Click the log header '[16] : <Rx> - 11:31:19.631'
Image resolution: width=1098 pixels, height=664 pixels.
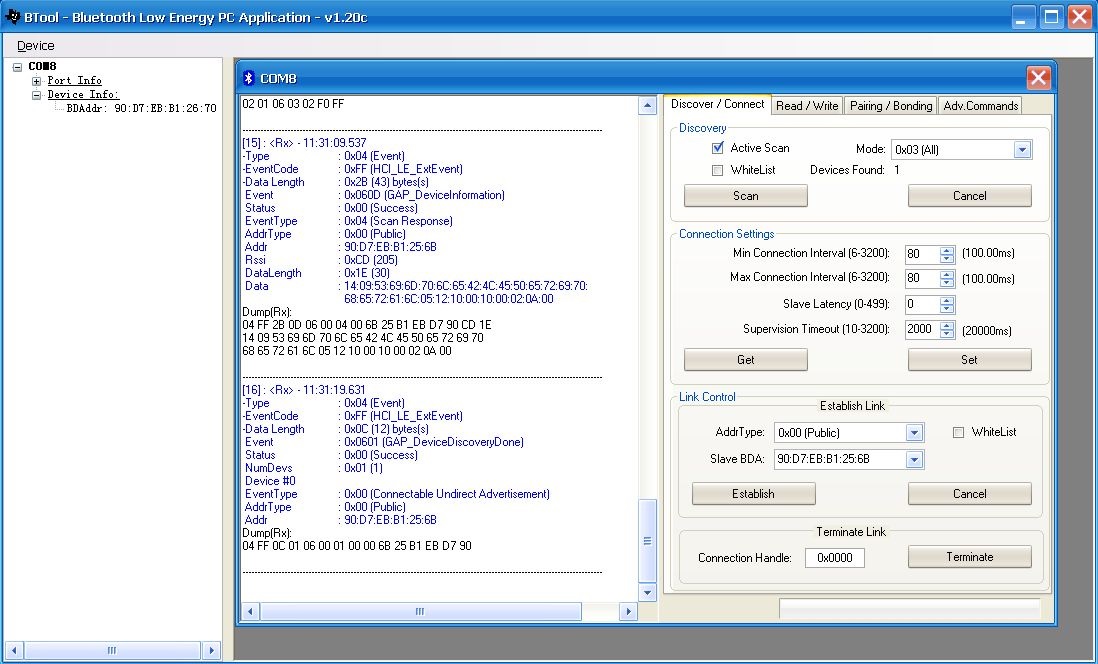(x=304, y=390)
